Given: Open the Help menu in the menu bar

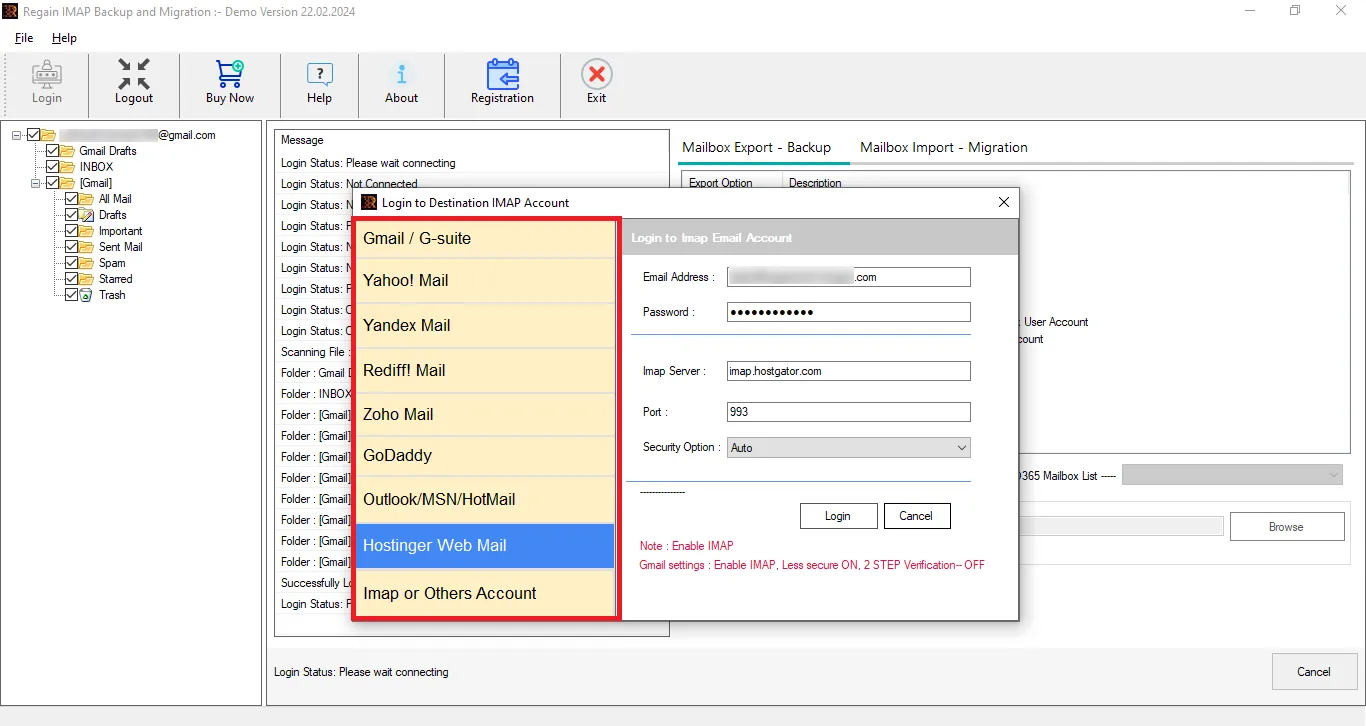Looking at the screenshot, I should [x=64, y=38].
